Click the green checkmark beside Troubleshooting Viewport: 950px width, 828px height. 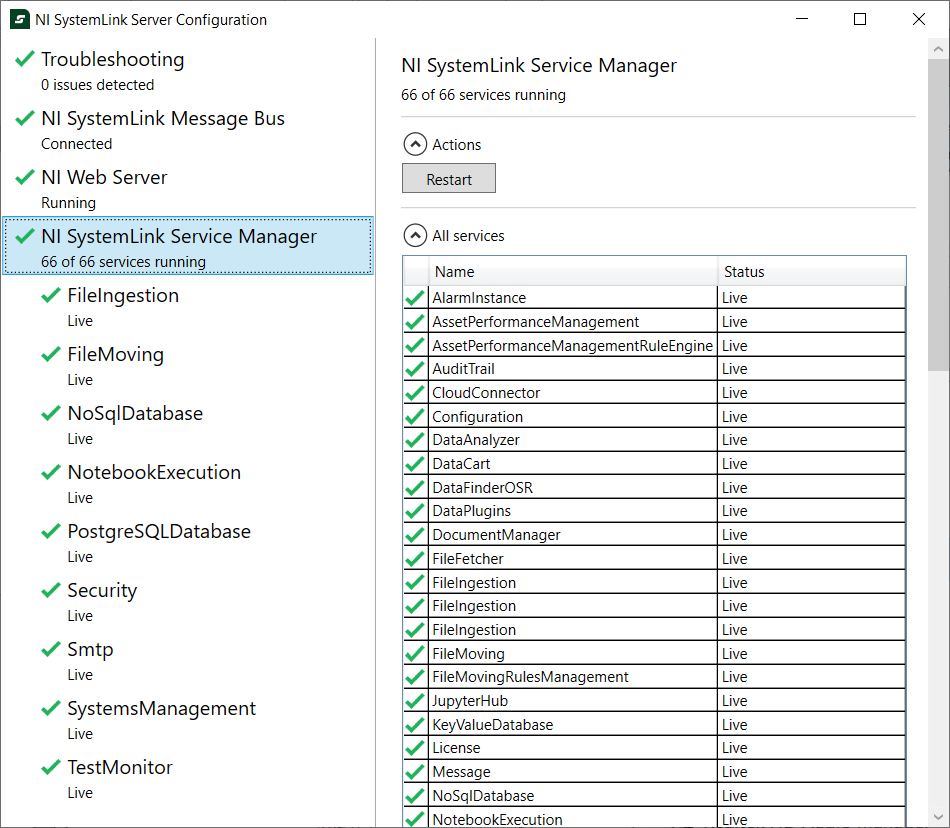[24, 59]
